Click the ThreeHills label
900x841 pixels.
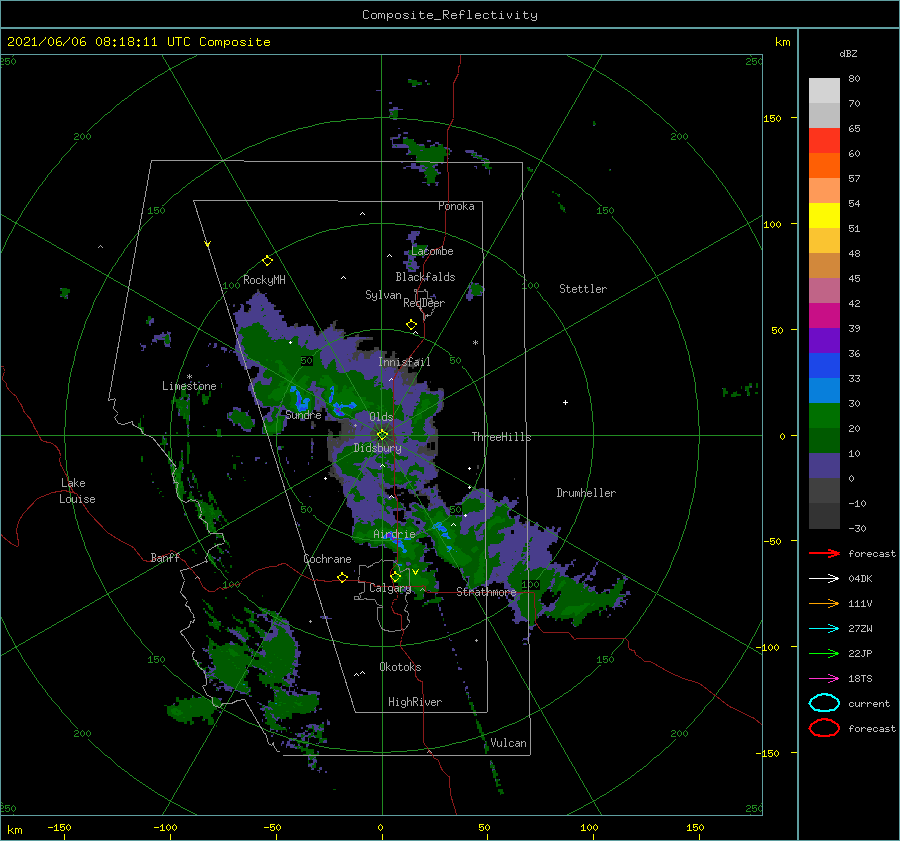[x=502, y=437]
